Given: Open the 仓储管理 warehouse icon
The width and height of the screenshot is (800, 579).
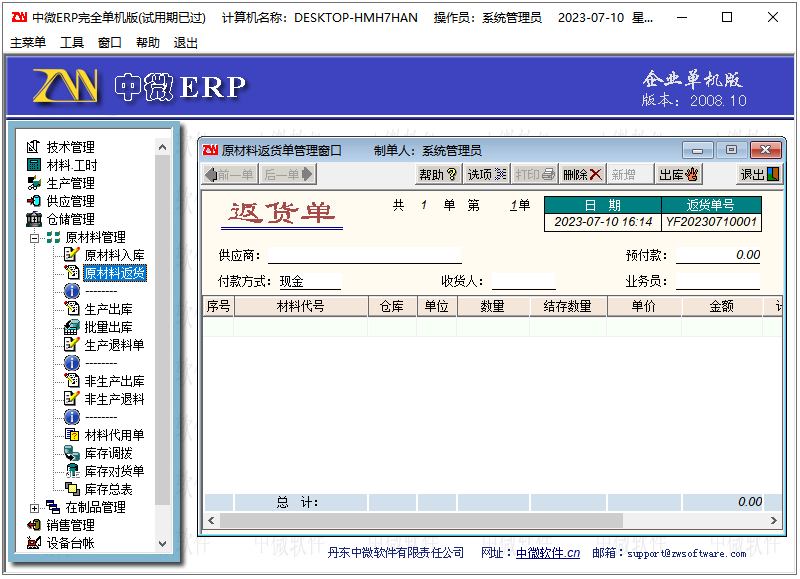Looking at the screenshot, I should [34, 219].
